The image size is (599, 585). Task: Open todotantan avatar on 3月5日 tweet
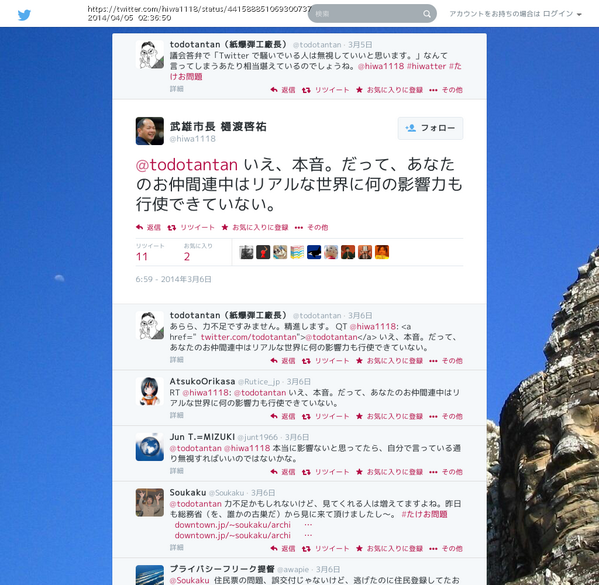coord(150,55)
